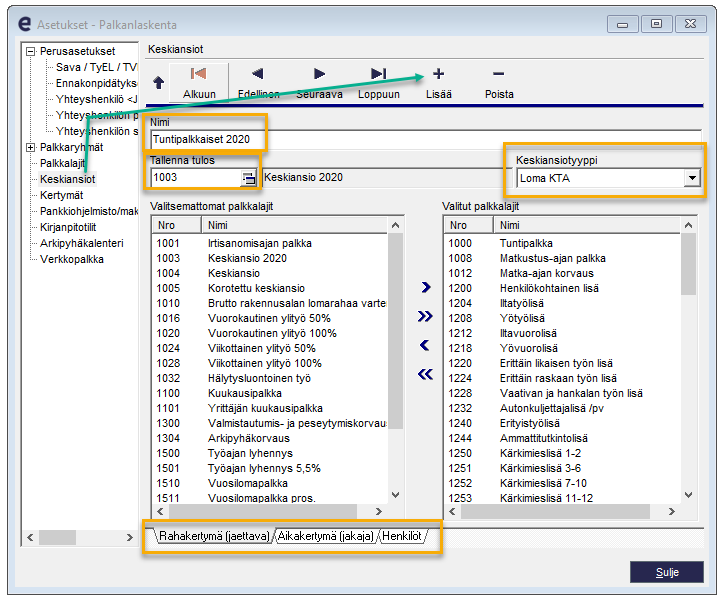Screen dimensions: 720x599
Task: Move selected pay type right with single arrow
Action: [426, 287]
